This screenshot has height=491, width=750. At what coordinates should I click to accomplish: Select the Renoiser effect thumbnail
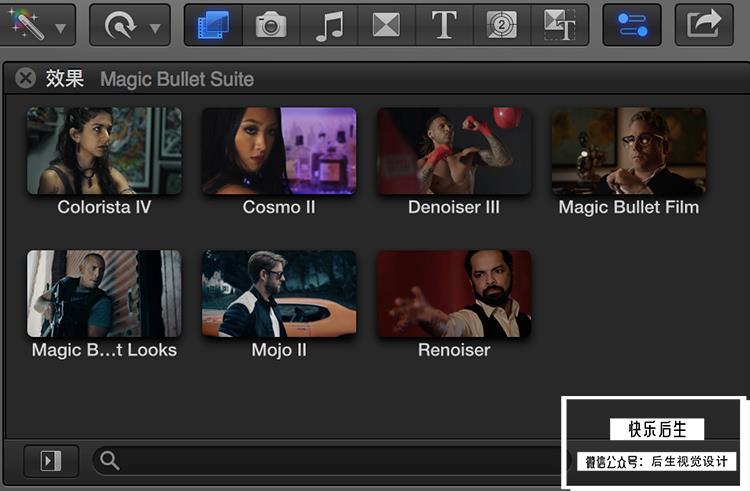point(454,294)
